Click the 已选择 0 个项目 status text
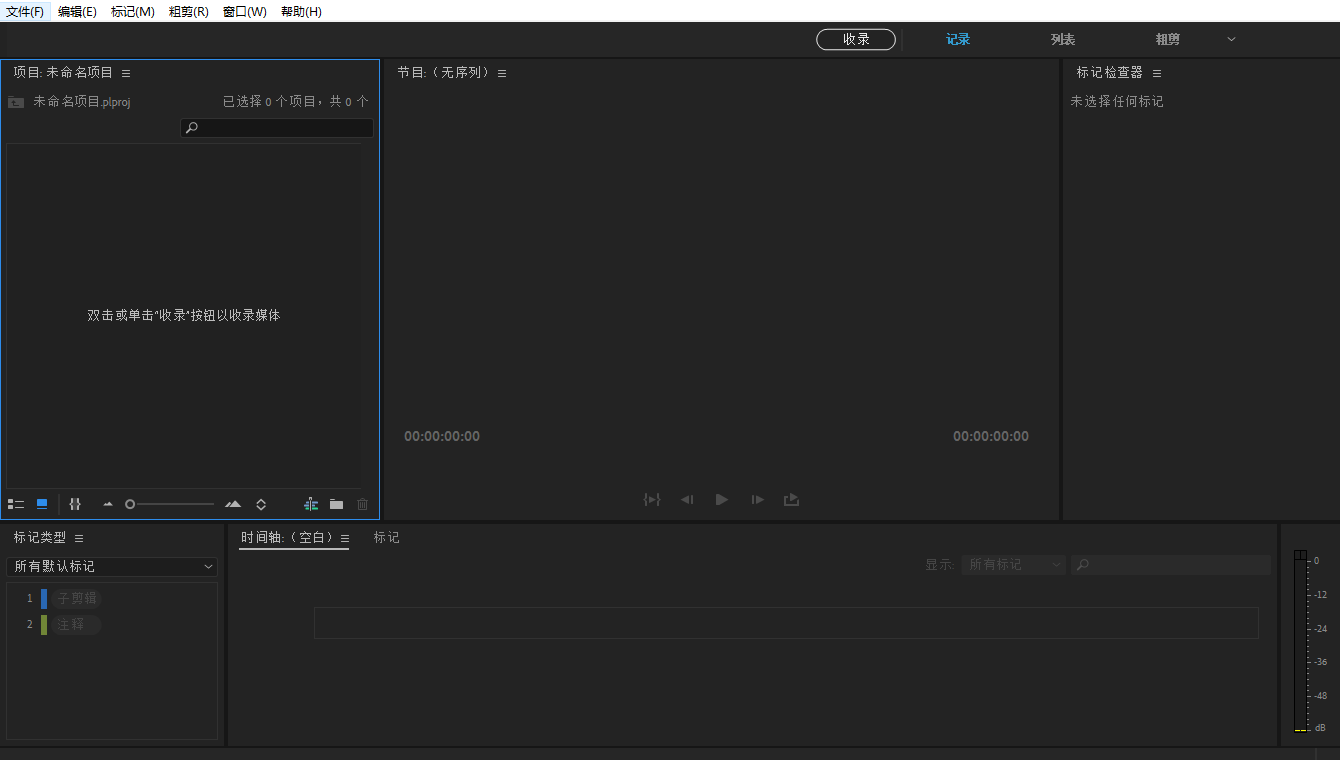The height and width of the screenshot is (760, 1340). point(296,102)
